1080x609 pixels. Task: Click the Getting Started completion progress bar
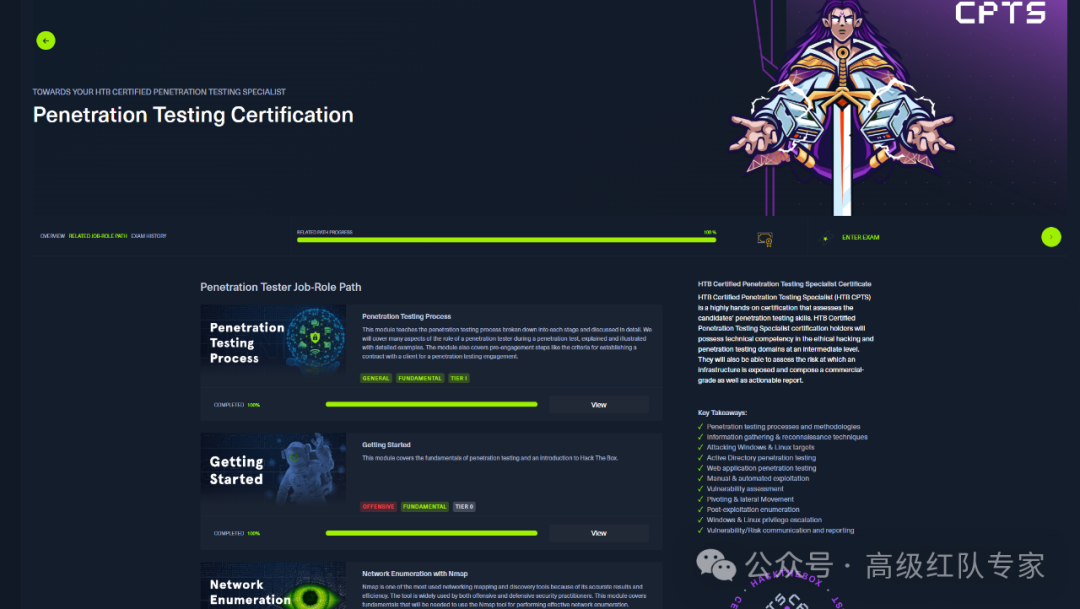point(431,533)
